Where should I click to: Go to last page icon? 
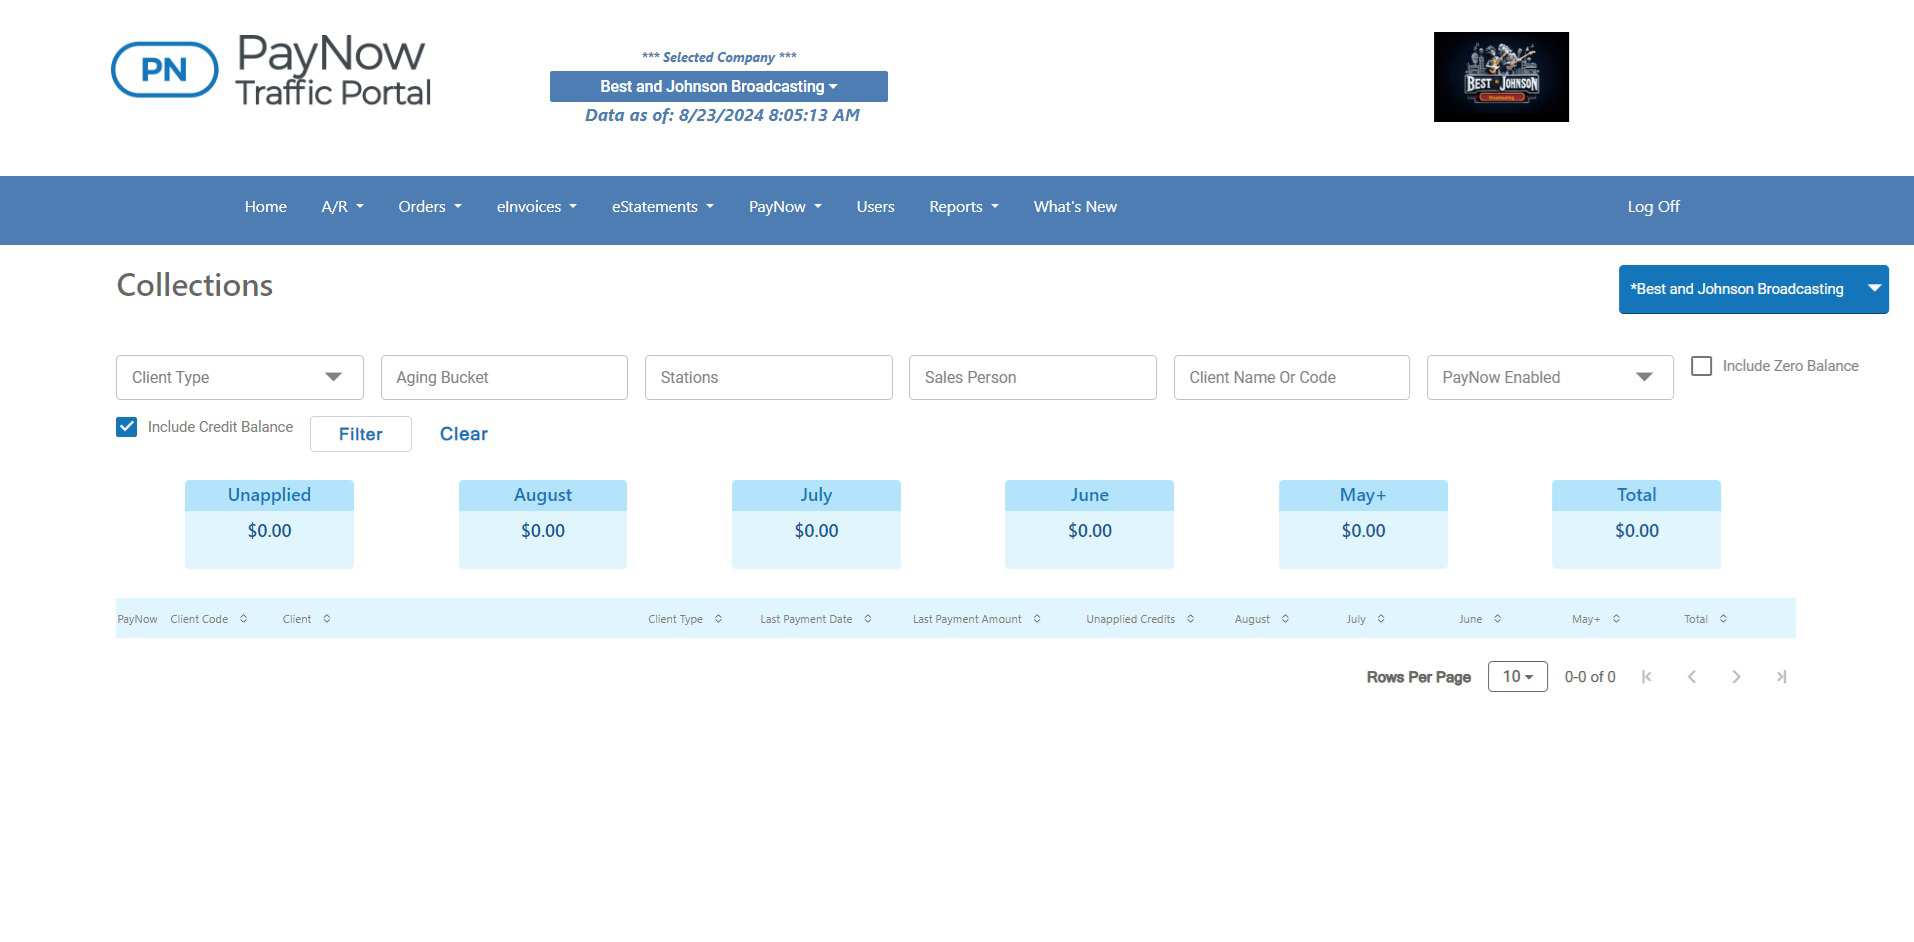tap(1781, 677)
